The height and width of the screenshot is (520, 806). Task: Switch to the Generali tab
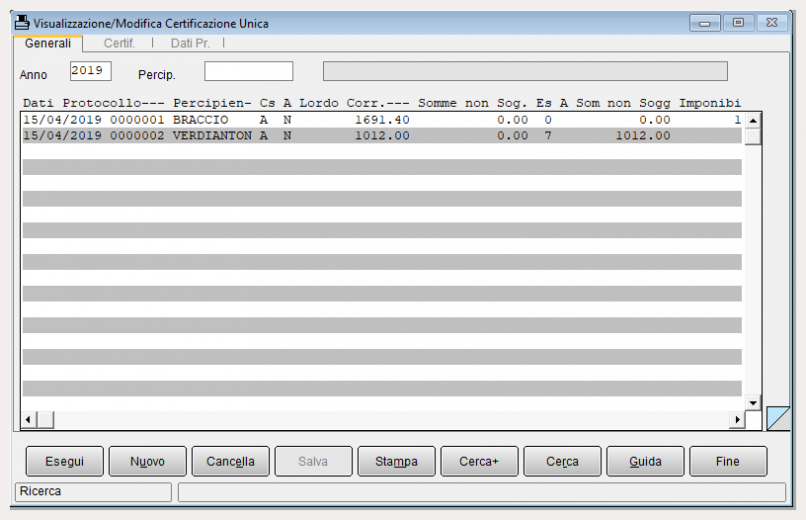coord(48,43)
